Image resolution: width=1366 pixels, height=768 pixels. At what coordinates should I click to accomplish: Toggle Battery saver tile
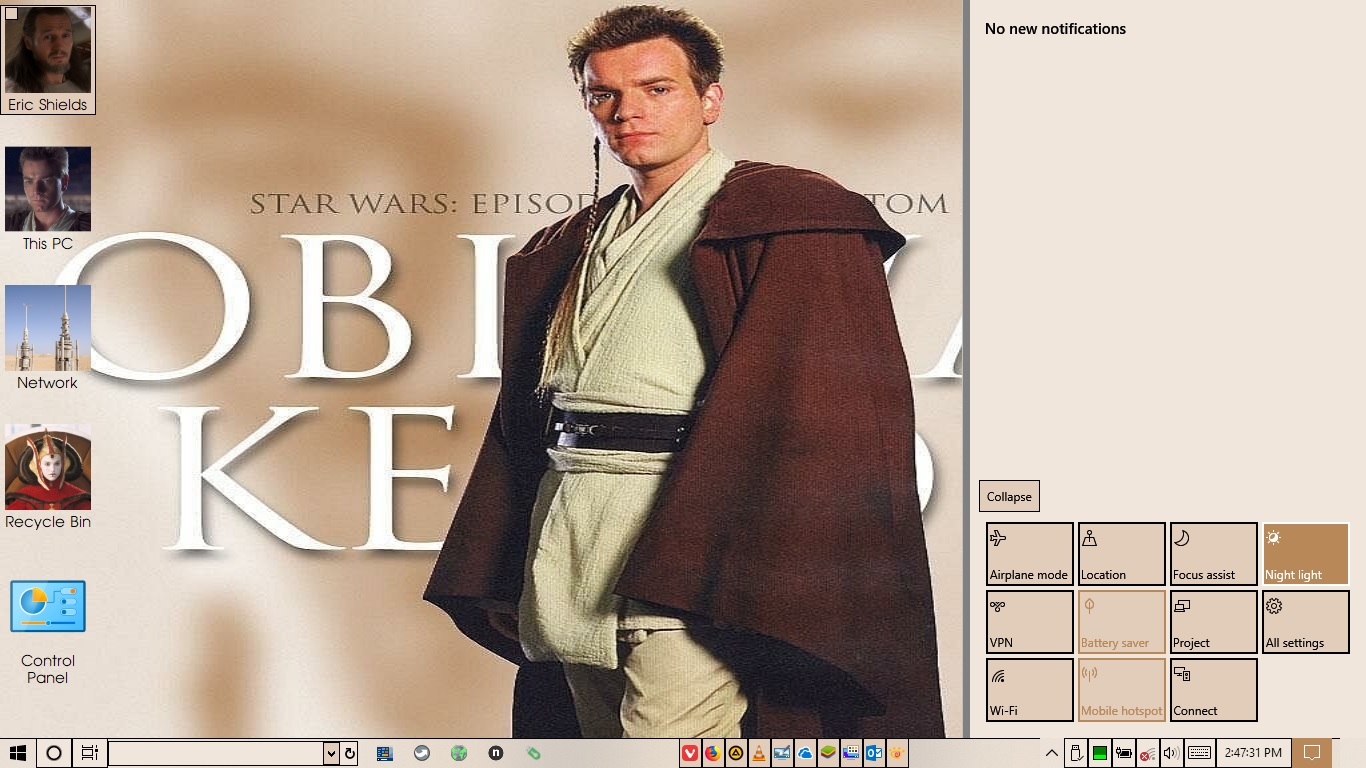click(x=1122, y=621)
